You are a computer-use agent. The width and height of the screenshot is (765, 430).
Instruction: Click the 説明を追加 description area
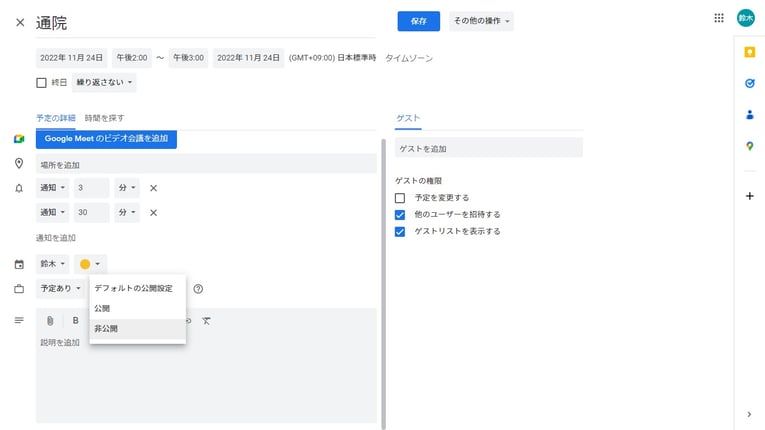tap(206, 378)
